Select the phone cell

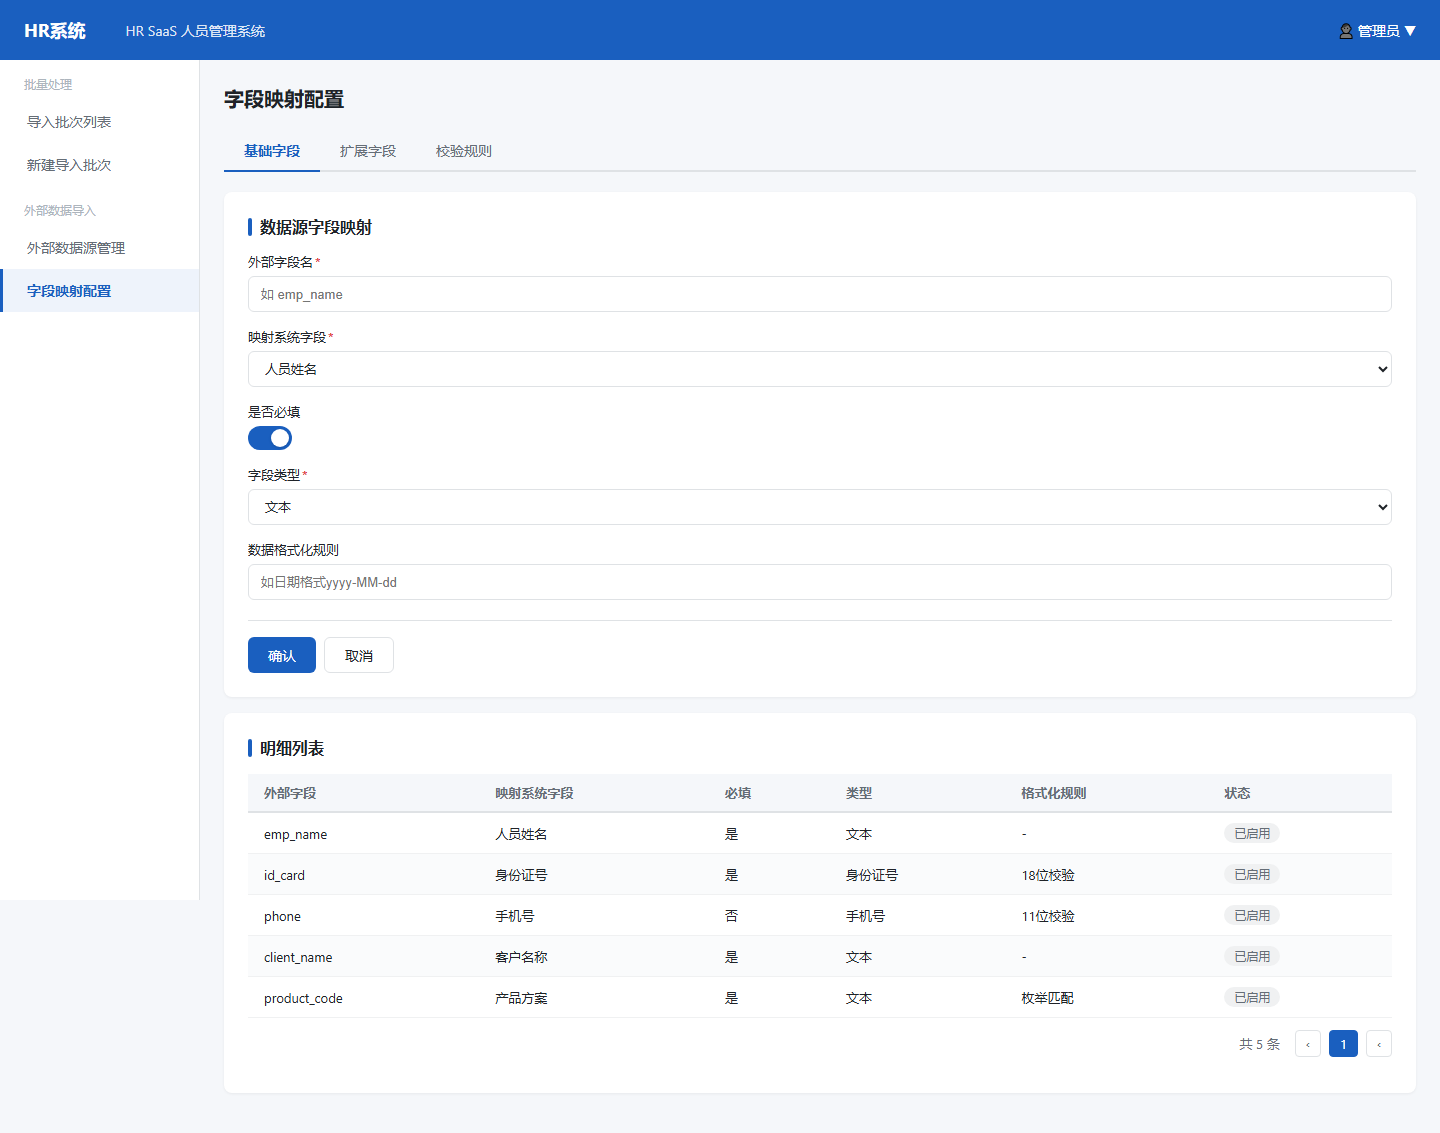(x=282, y=916)
